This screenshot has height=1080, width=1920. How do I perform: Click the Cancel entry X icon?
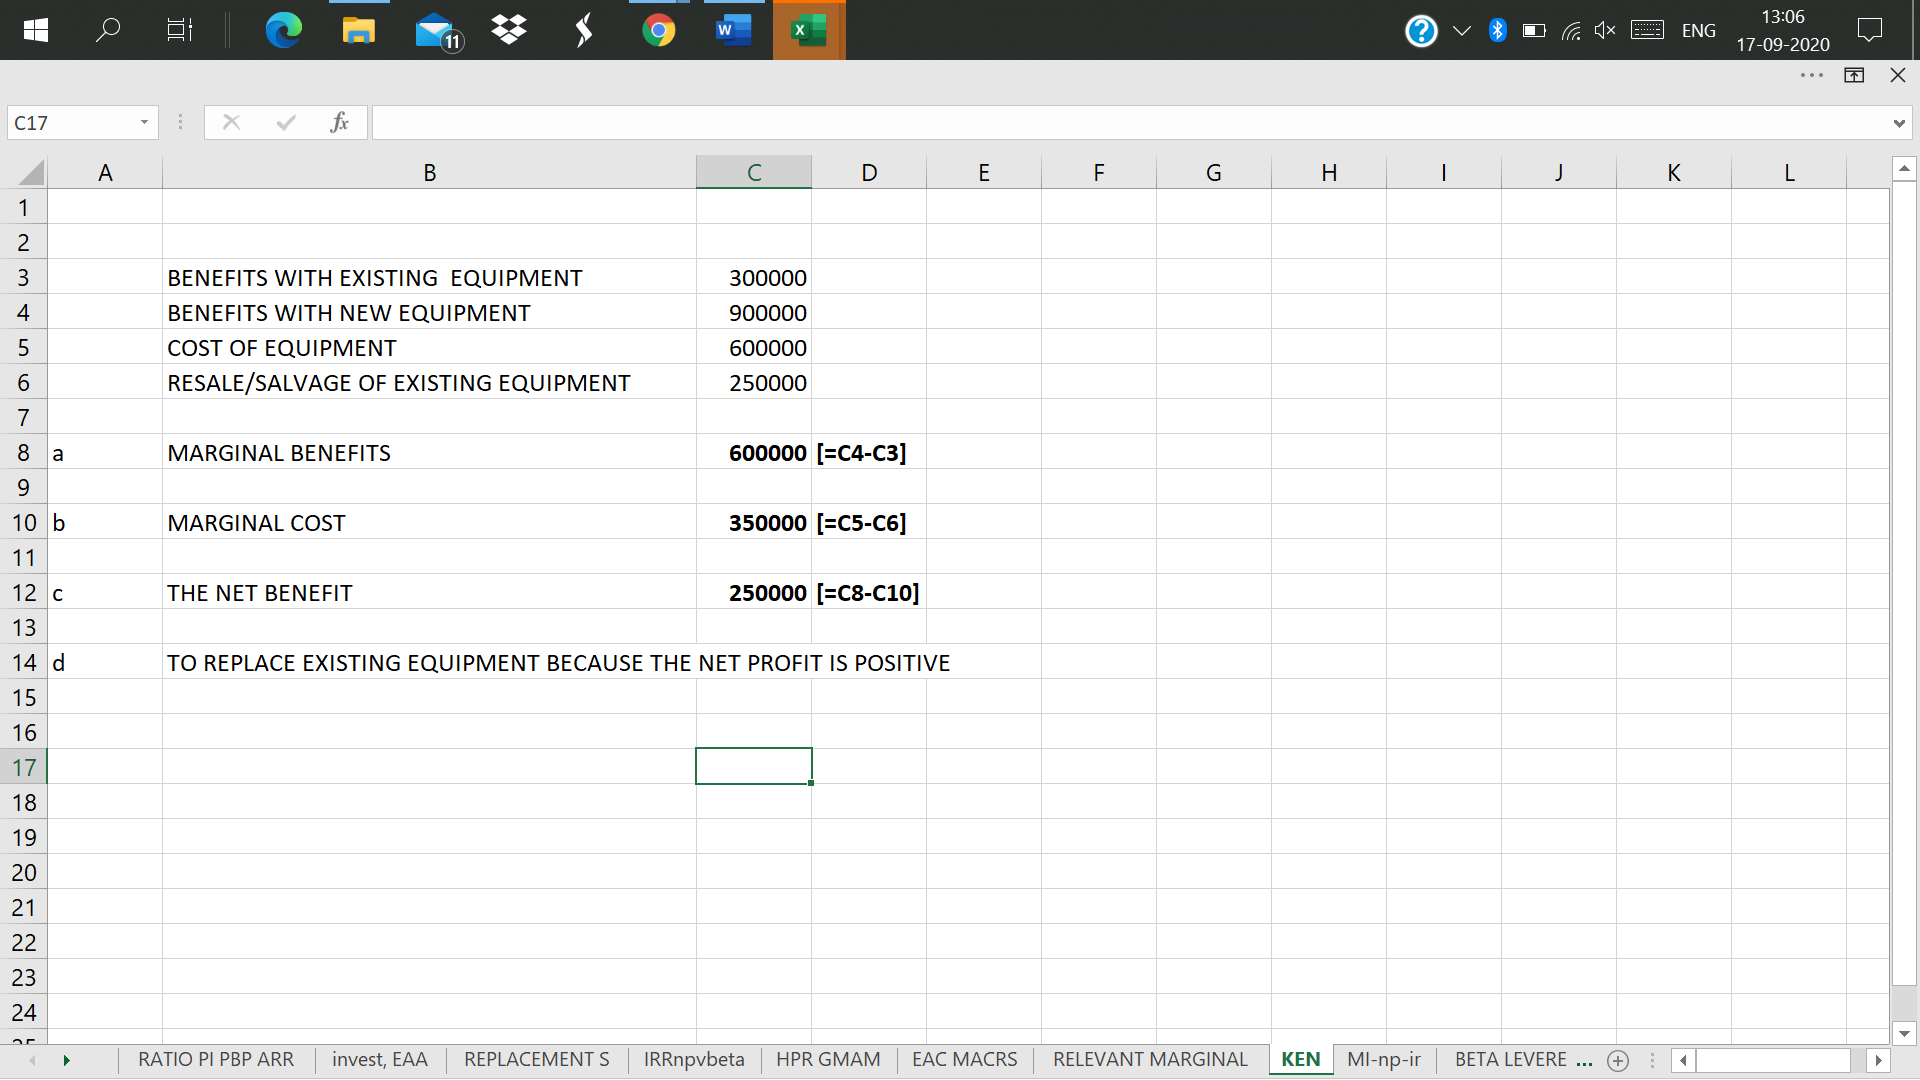[231, 122]
